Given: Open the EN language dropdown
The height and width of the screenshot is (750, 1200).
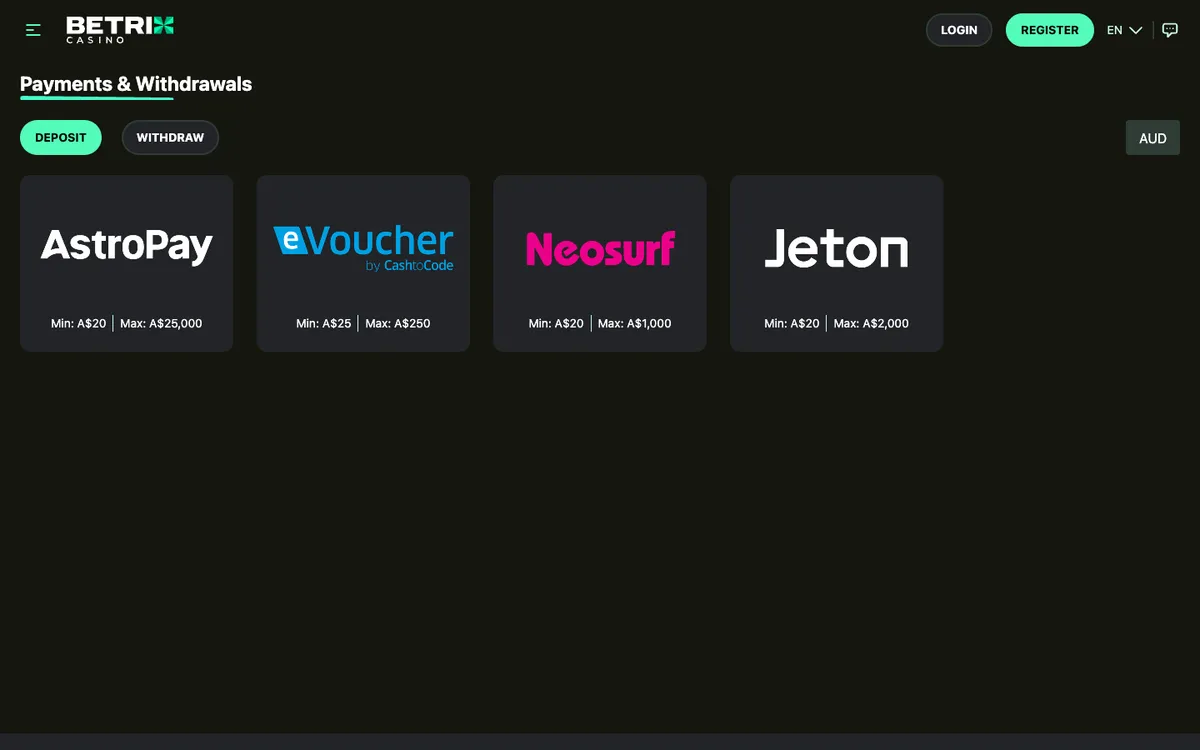Looking at the screenshot, I should (x=1124, y=30).
